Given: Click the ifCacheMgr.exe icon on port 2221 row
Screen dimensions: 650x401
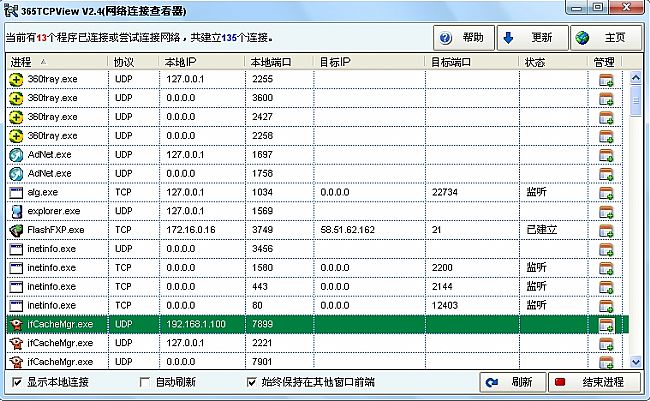Looking at the screenshot, I should coord(16,343).
